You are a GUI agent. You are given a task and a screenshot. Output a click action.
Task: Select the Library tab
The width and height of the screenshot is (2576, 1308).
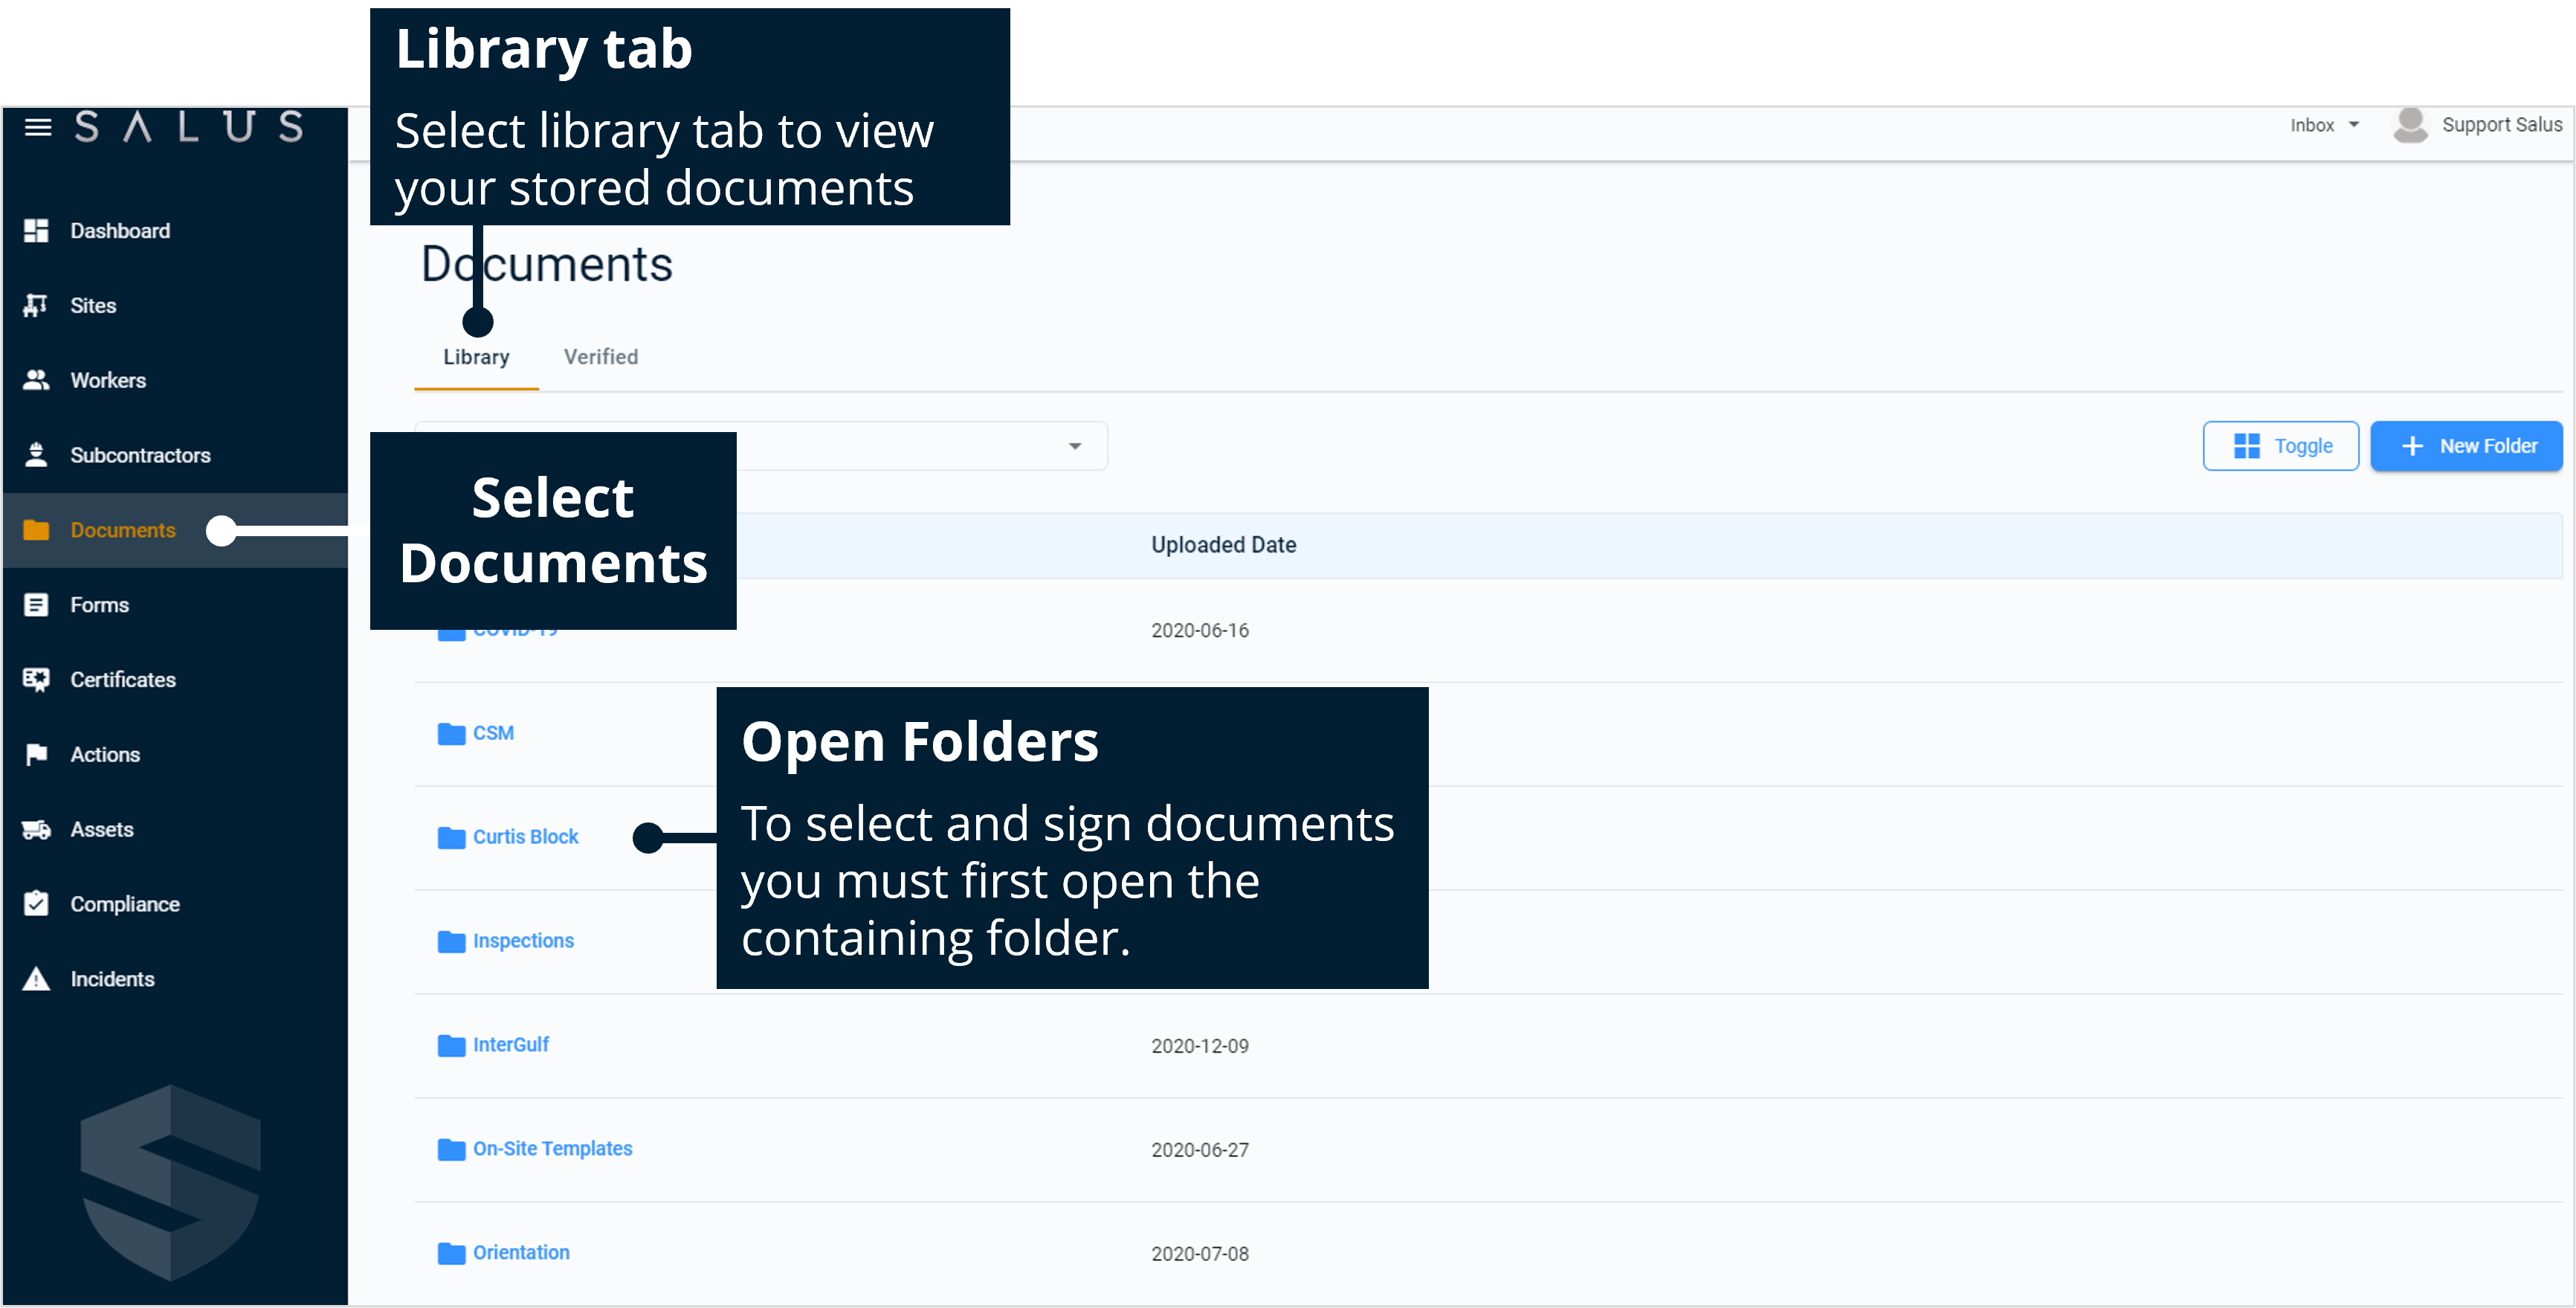pyautogui.click(x=476, y=357)
